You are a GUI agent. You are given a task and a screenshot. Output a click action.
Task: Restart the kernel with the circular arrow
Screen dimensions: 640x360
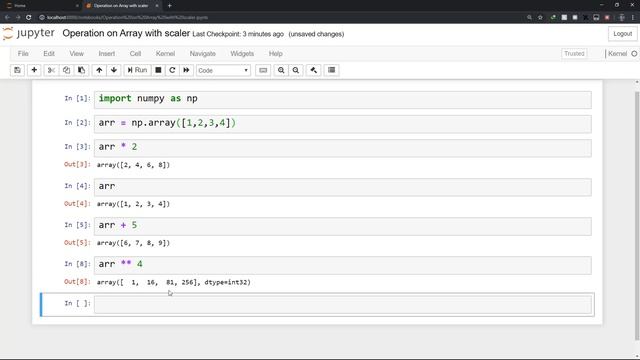172,70
